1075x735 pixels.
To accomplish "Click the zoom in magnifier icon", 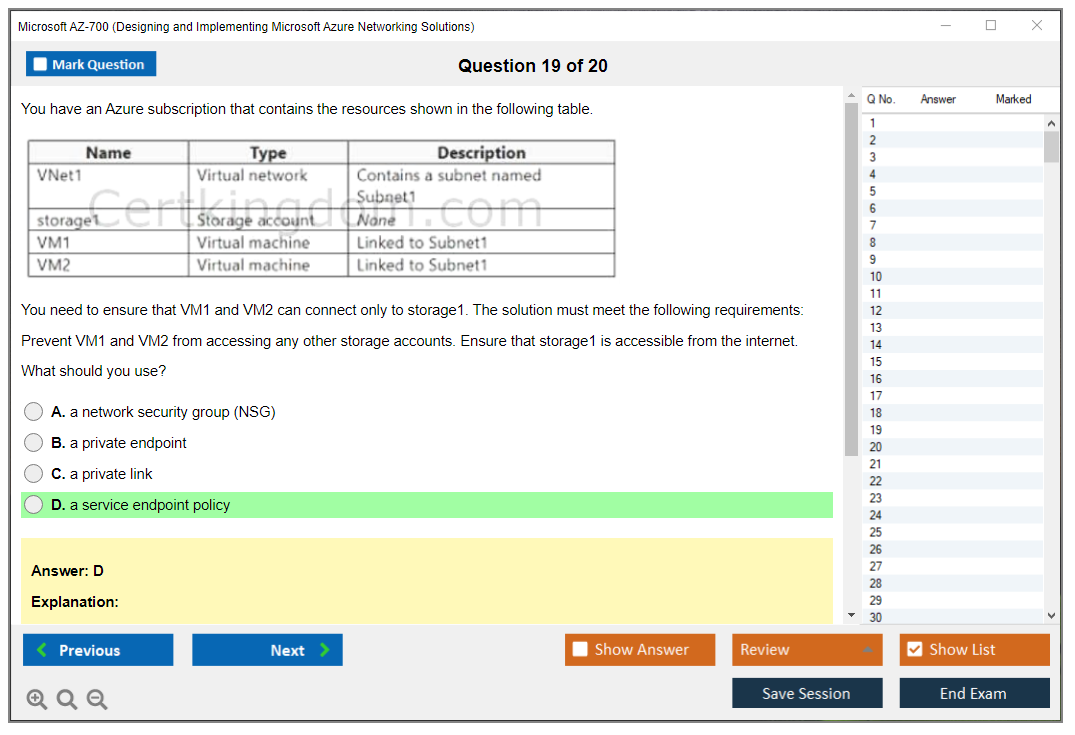I will pyautogui.click(x=37, y=700).
